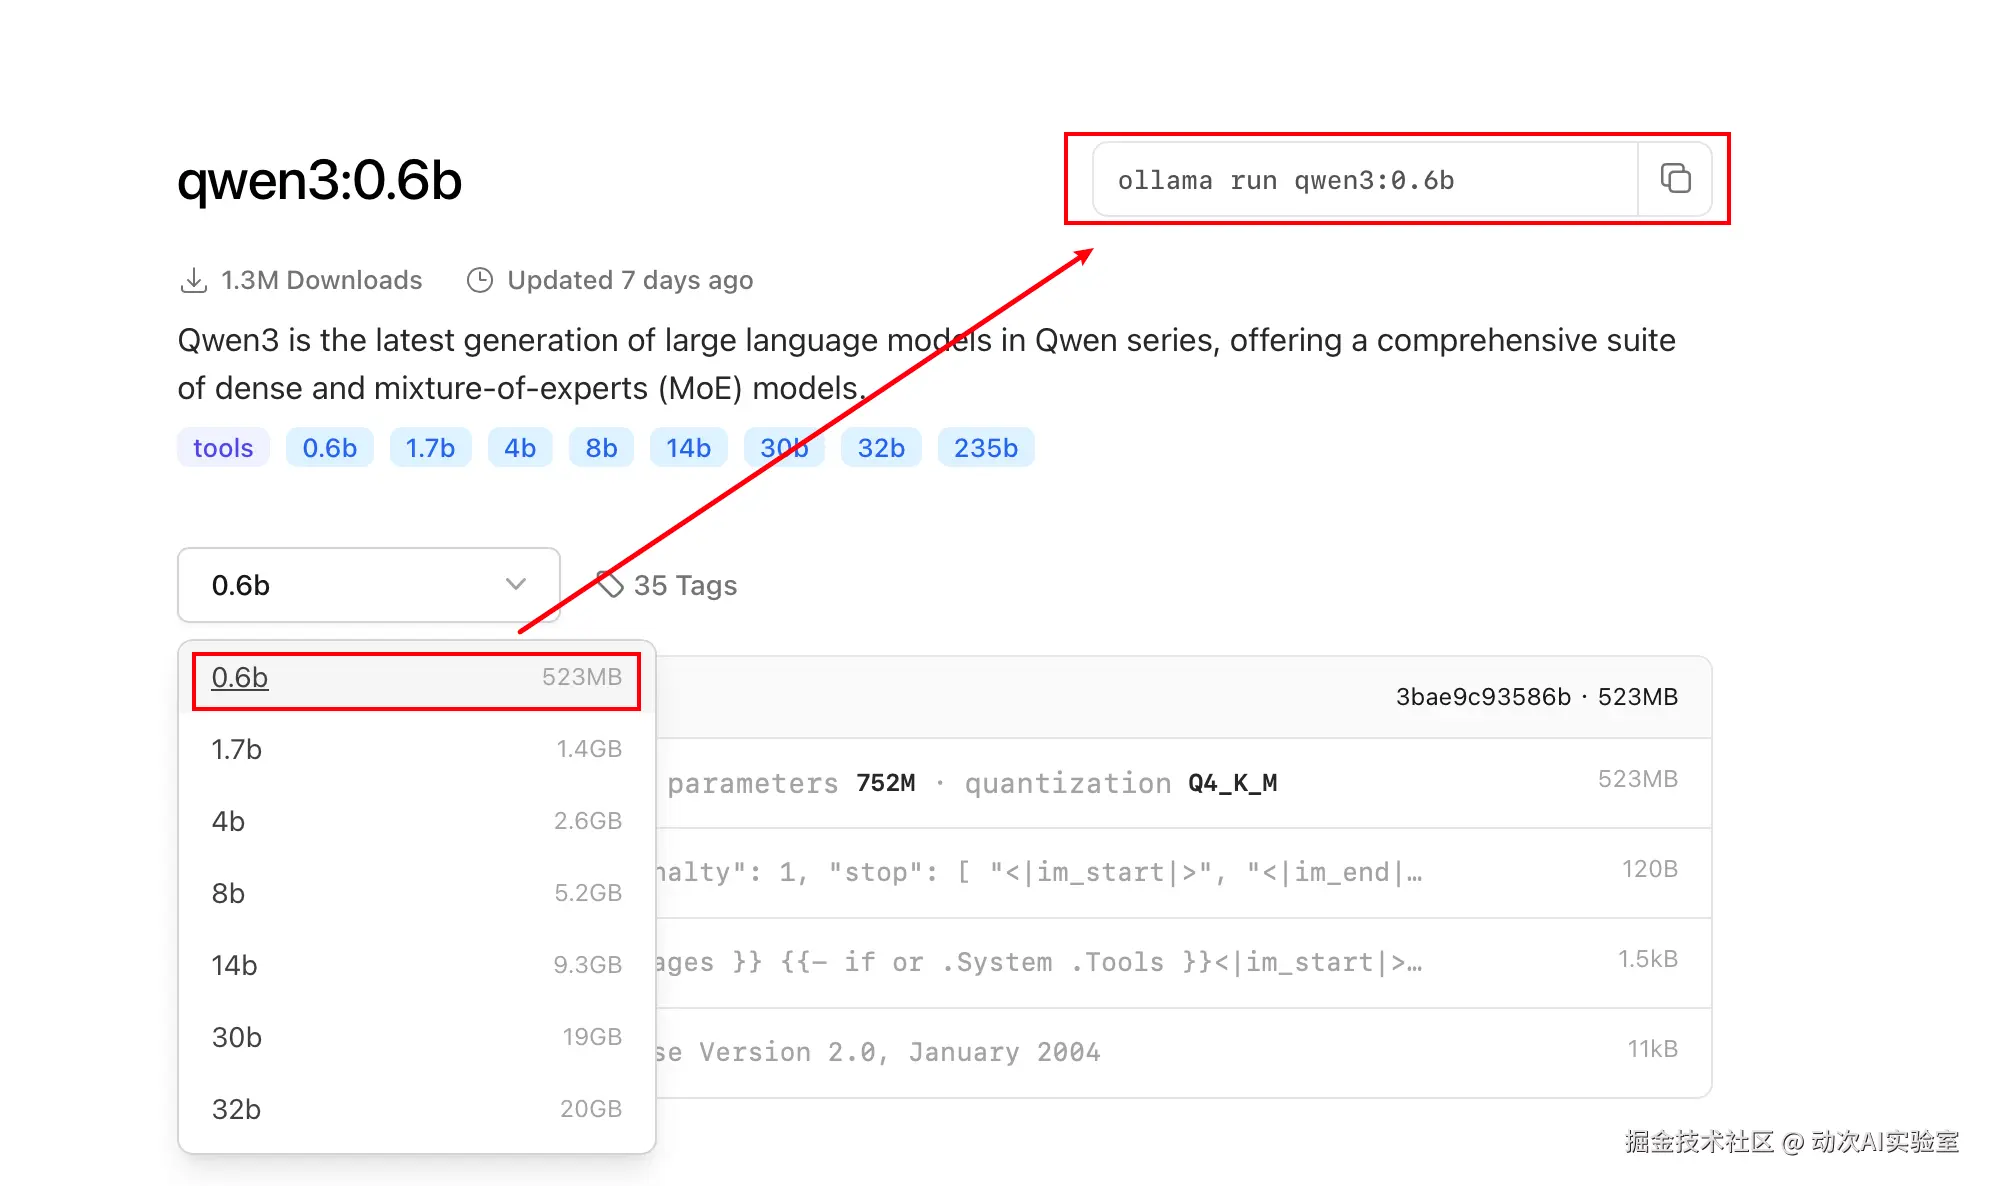Click the tag icon beside 35 Tags

(x=609, y=584)
